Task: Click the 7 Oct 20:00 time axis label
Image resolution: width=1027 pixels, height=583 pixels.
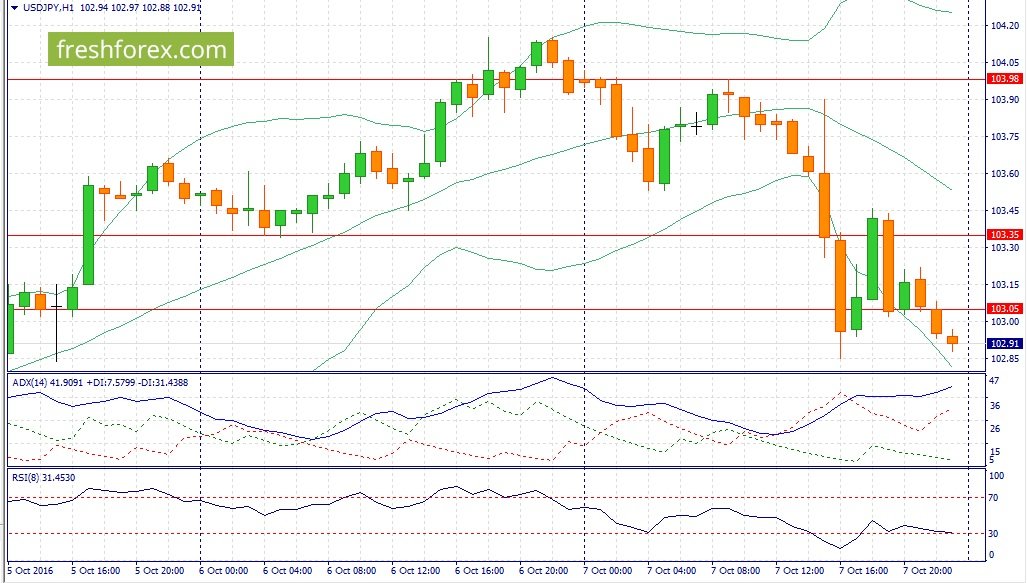Action: (928, 571)
